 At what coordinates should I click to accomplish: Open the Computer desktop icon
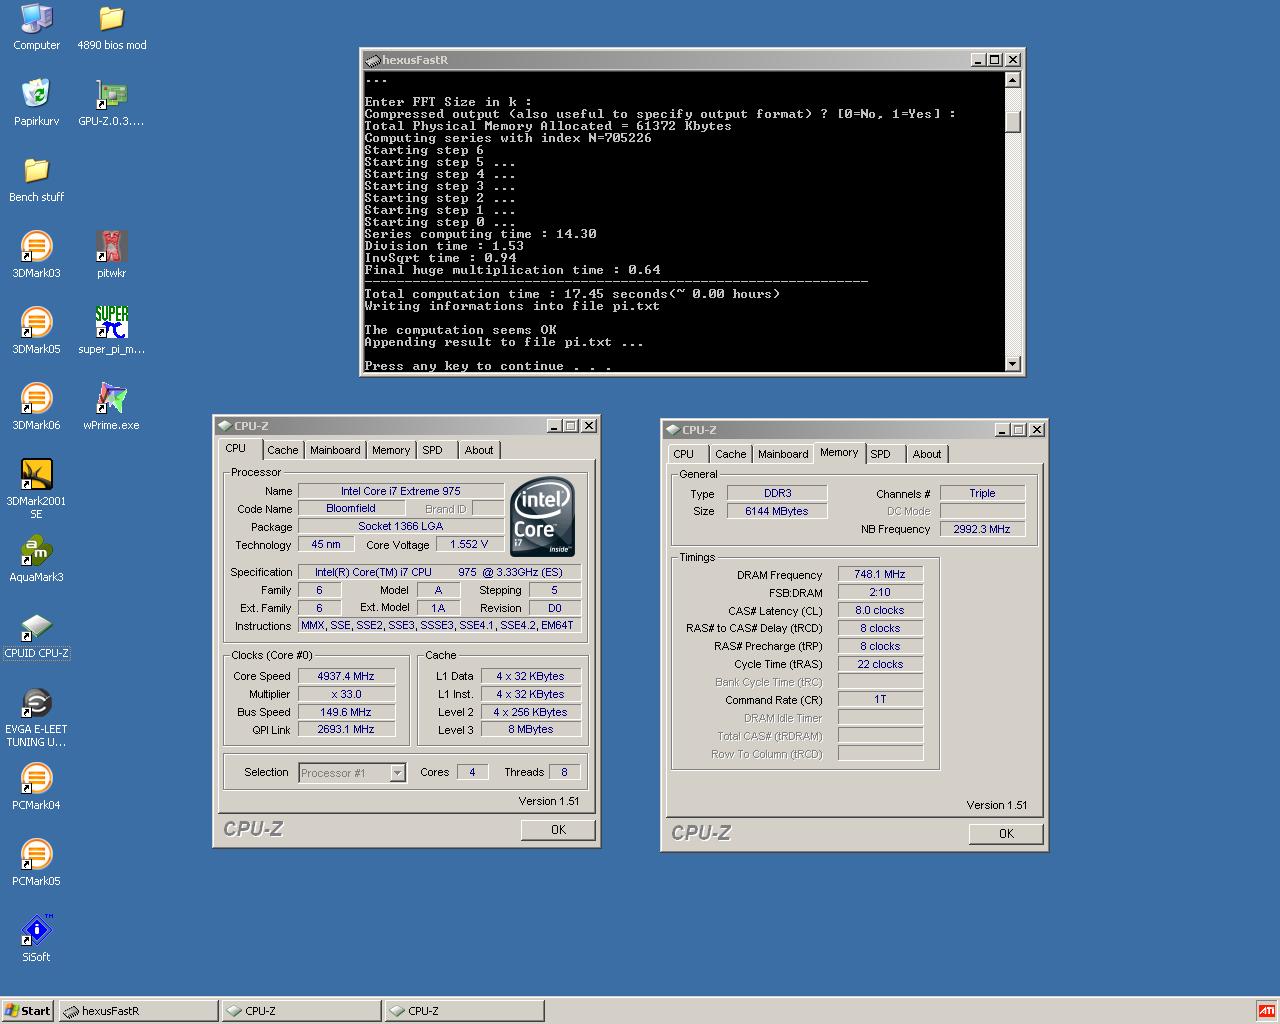pyautogui.click(x=36, y=28)
